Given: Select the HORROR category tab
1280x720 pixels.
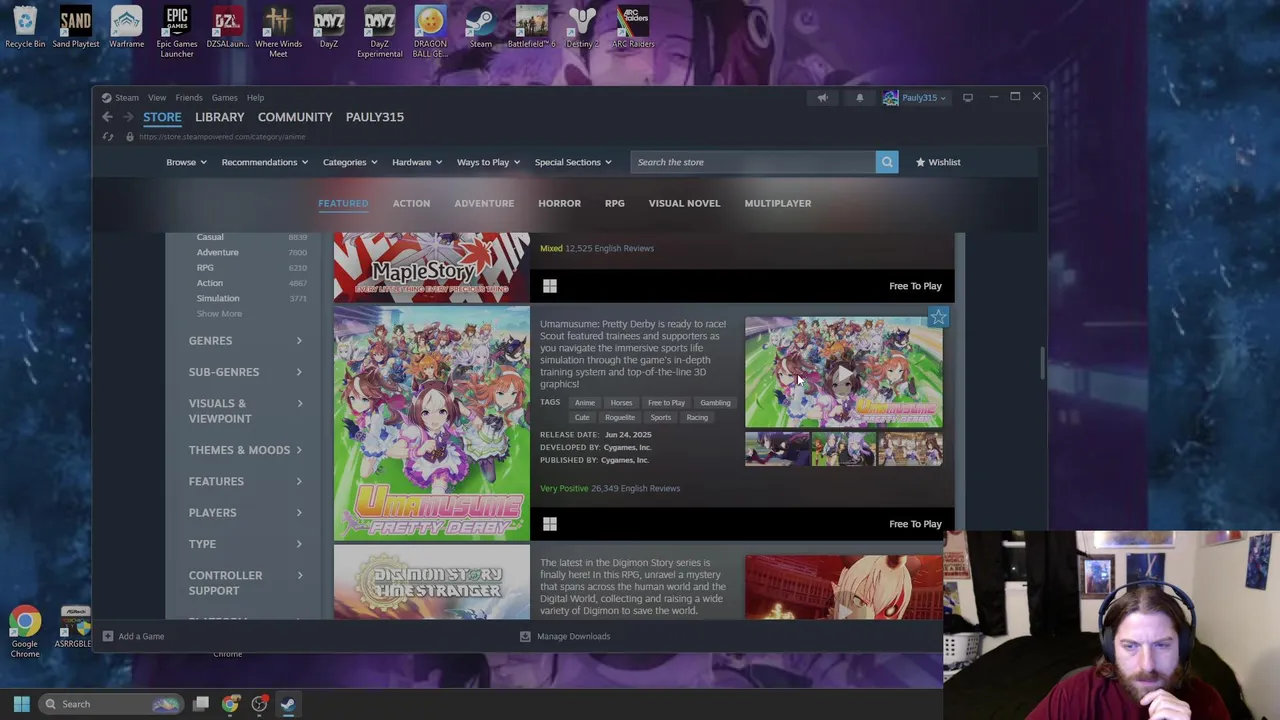Looking at the screenshot, I should pos(559,203).
